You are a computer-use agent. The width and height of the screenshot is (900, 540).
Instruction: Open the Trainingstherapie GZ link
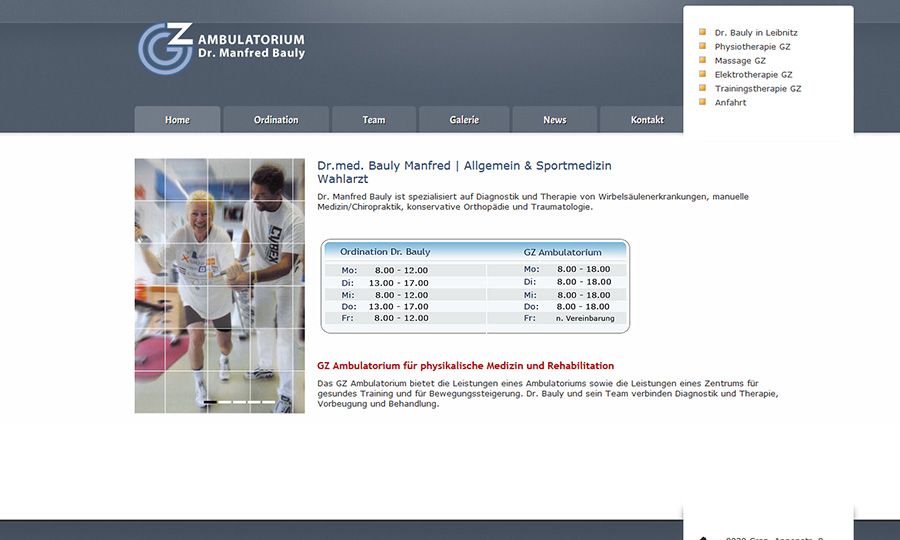tap(758, 88)
